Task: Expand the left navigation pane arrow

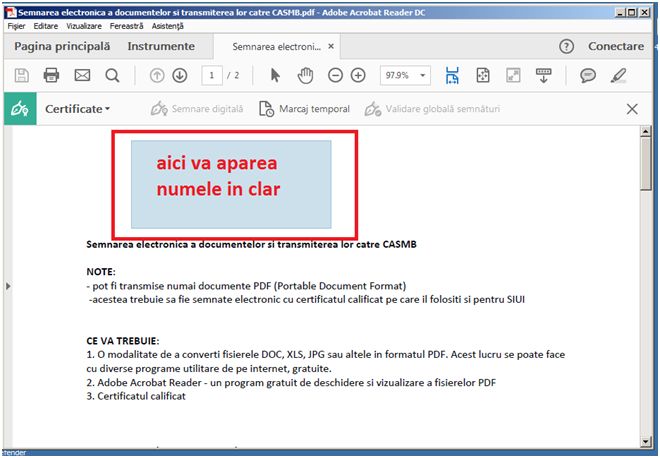Action: point(7,286)
